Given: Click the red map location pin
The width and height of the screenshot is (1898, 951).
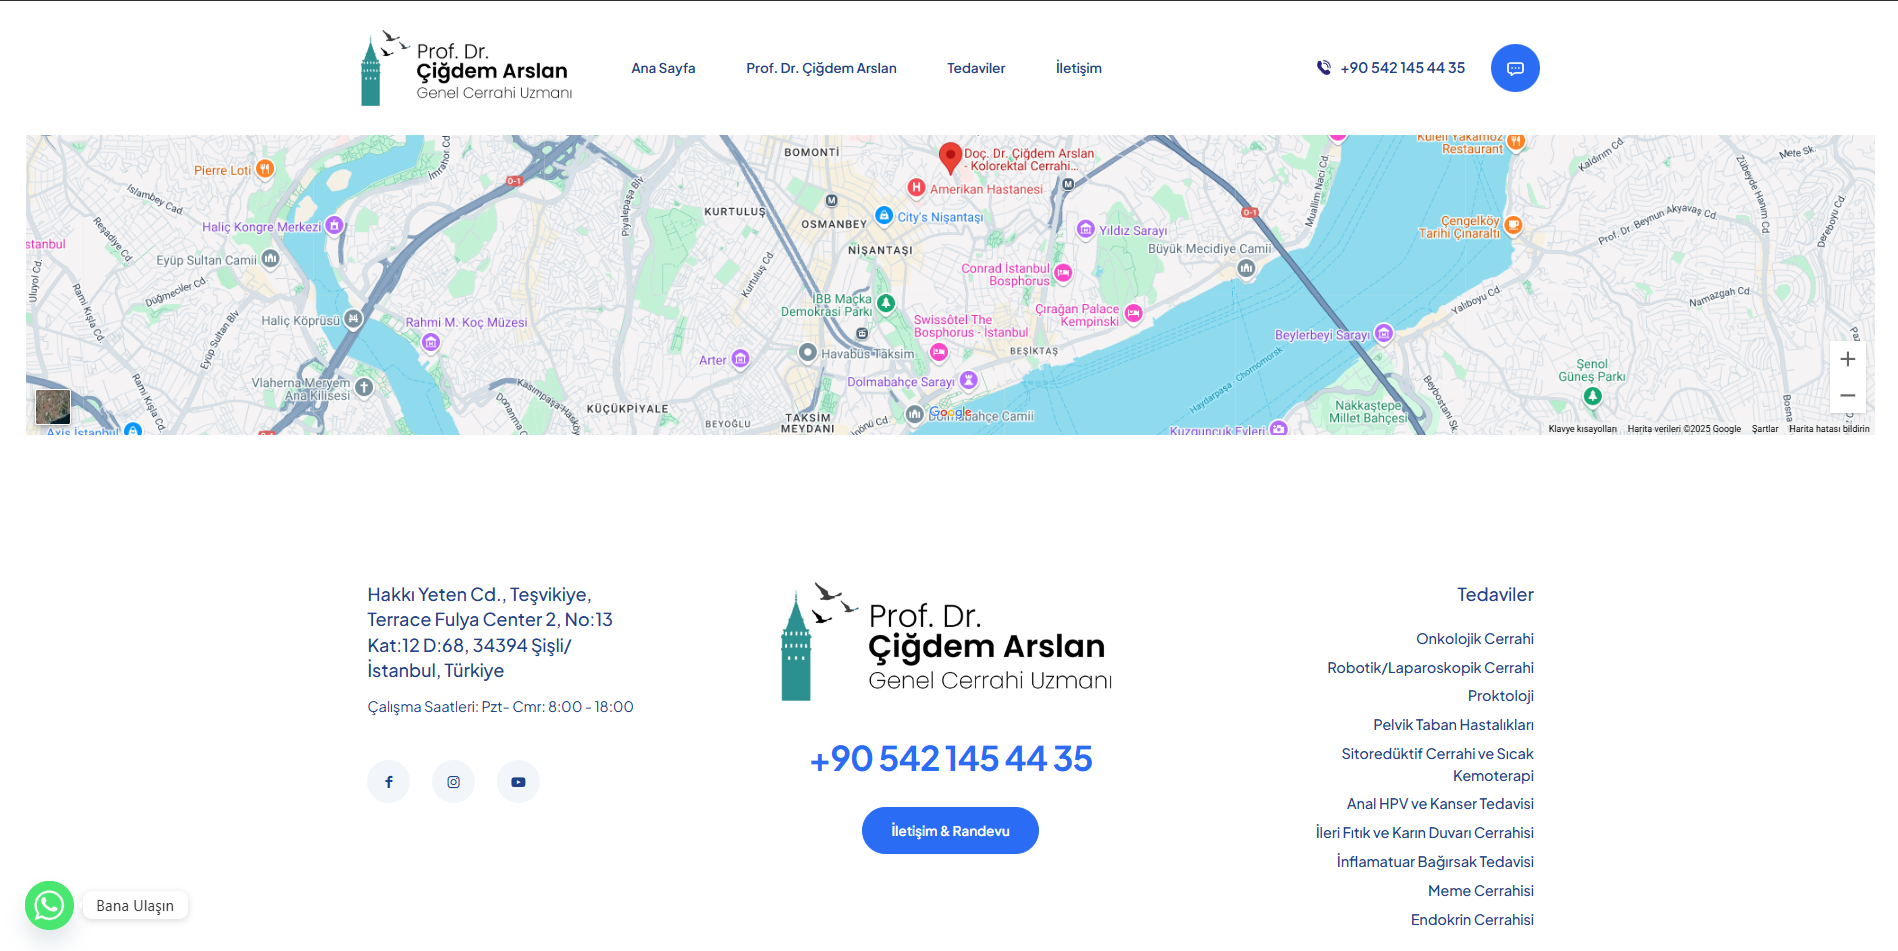Looking at the screenshot, I should [x=950, y=157].
